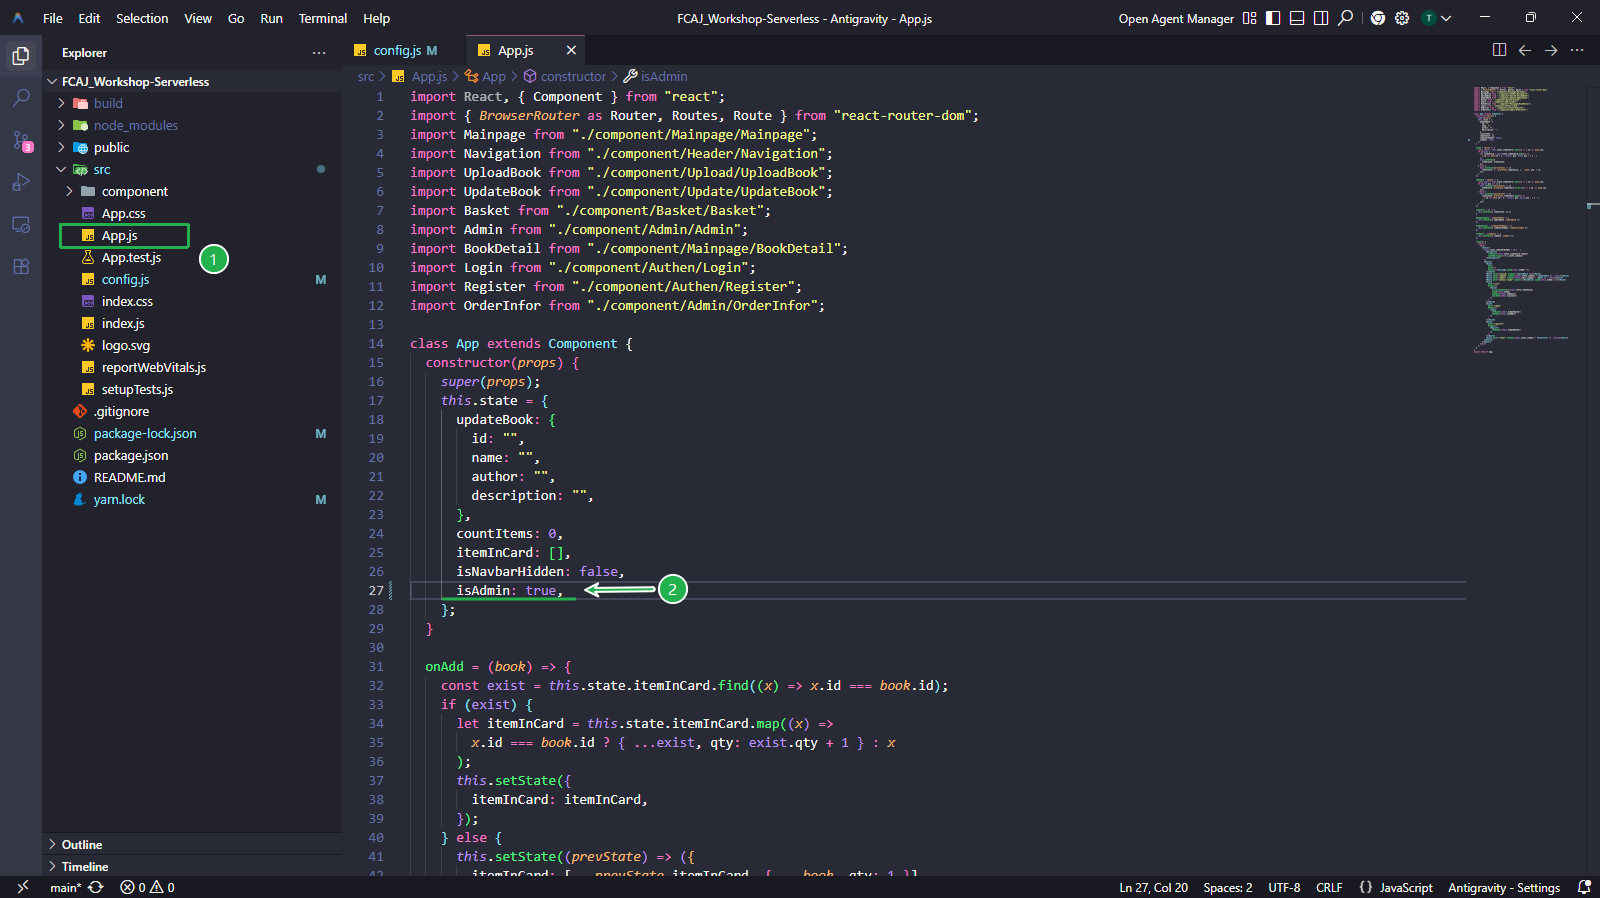Change indentation via Spaces: 2
Image resolution: width=1600 pixels, height=898 pixels.
click(1227, 887)
